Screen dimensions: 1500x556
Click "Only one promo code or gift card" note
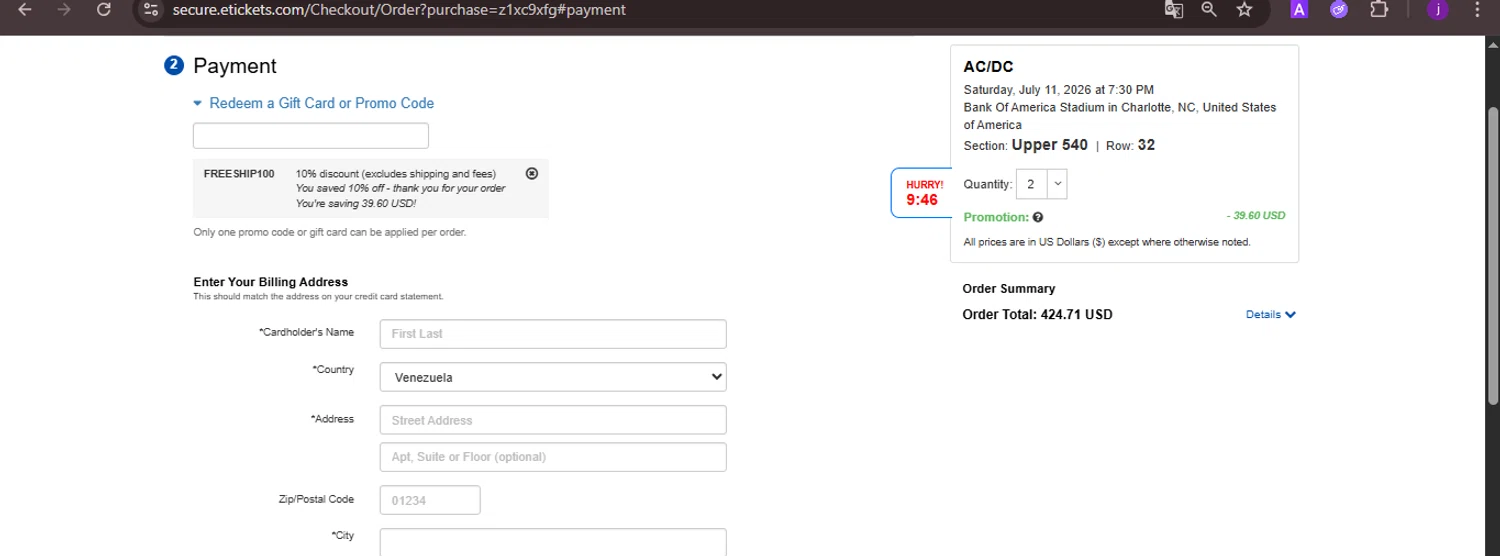click(x=329, y=233)
